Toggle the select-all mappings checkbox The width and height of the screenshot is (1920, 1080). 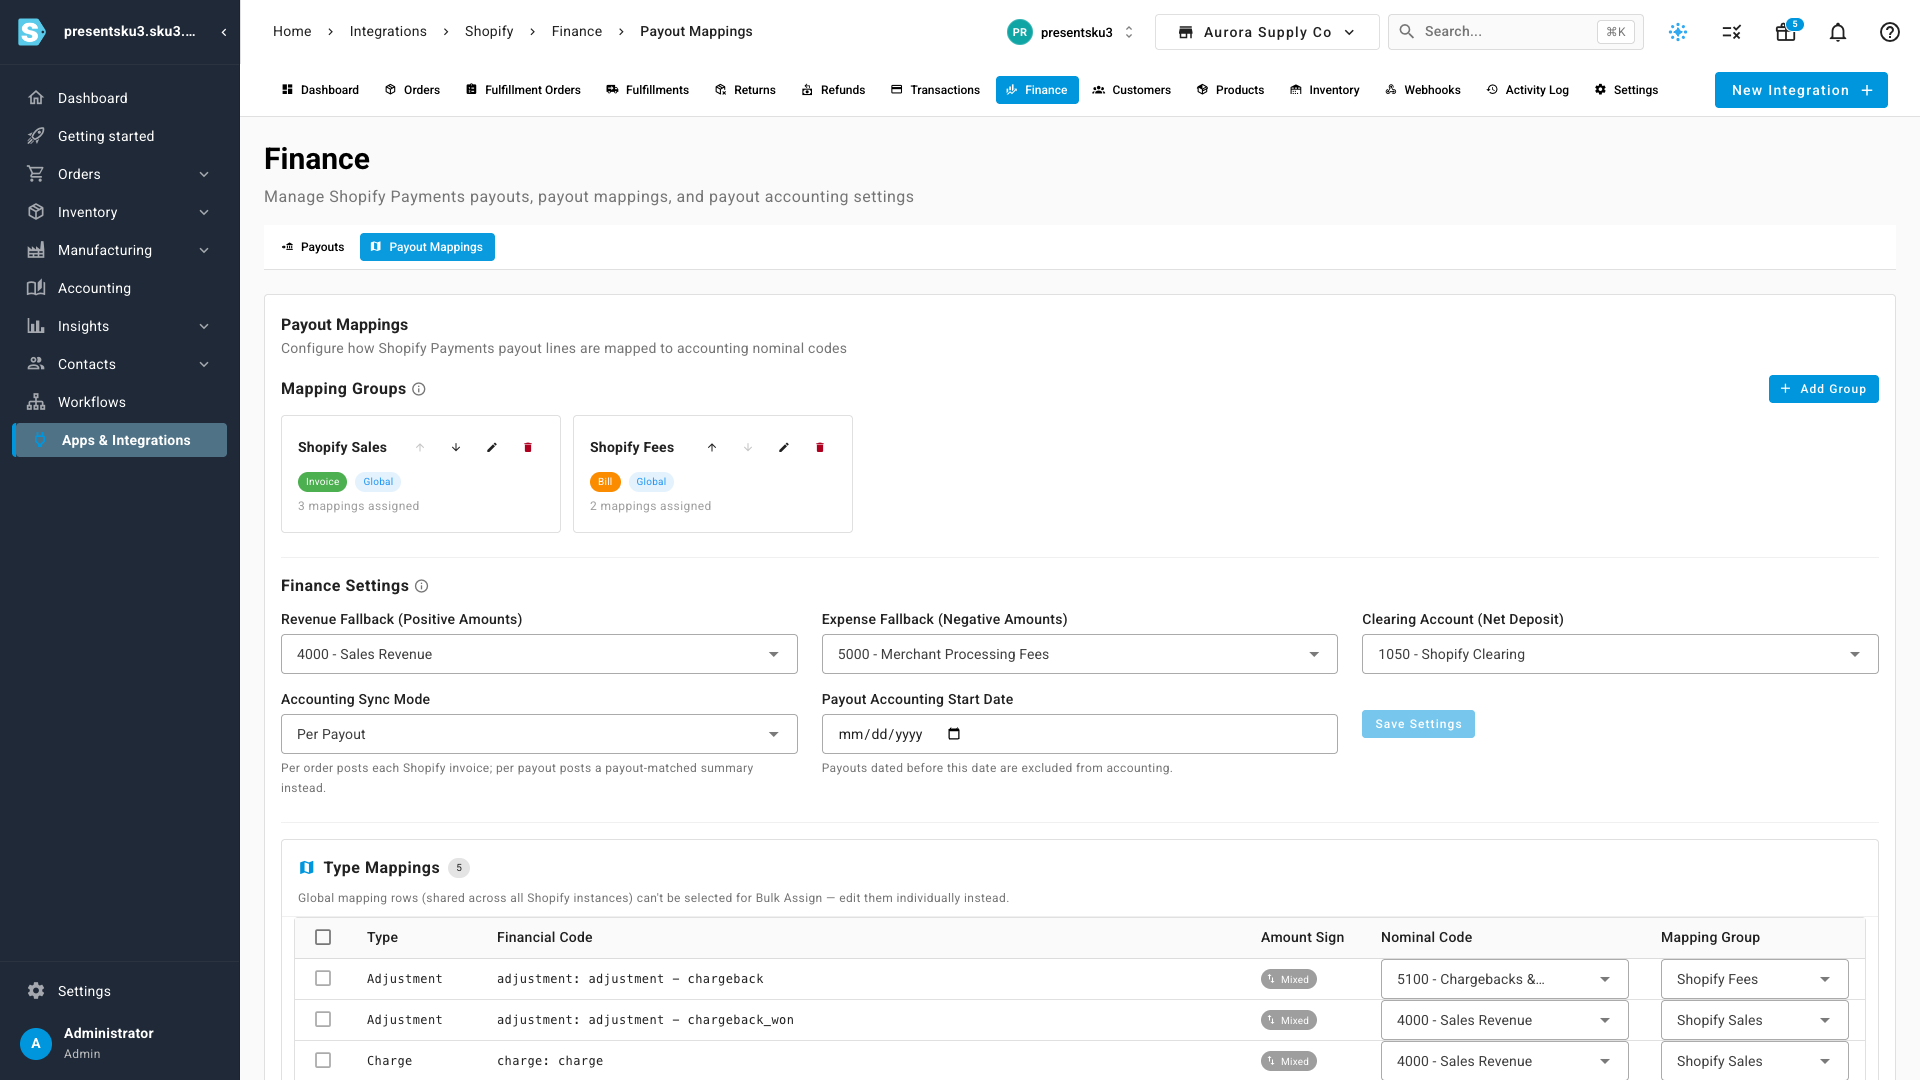(x=323, y=937)
